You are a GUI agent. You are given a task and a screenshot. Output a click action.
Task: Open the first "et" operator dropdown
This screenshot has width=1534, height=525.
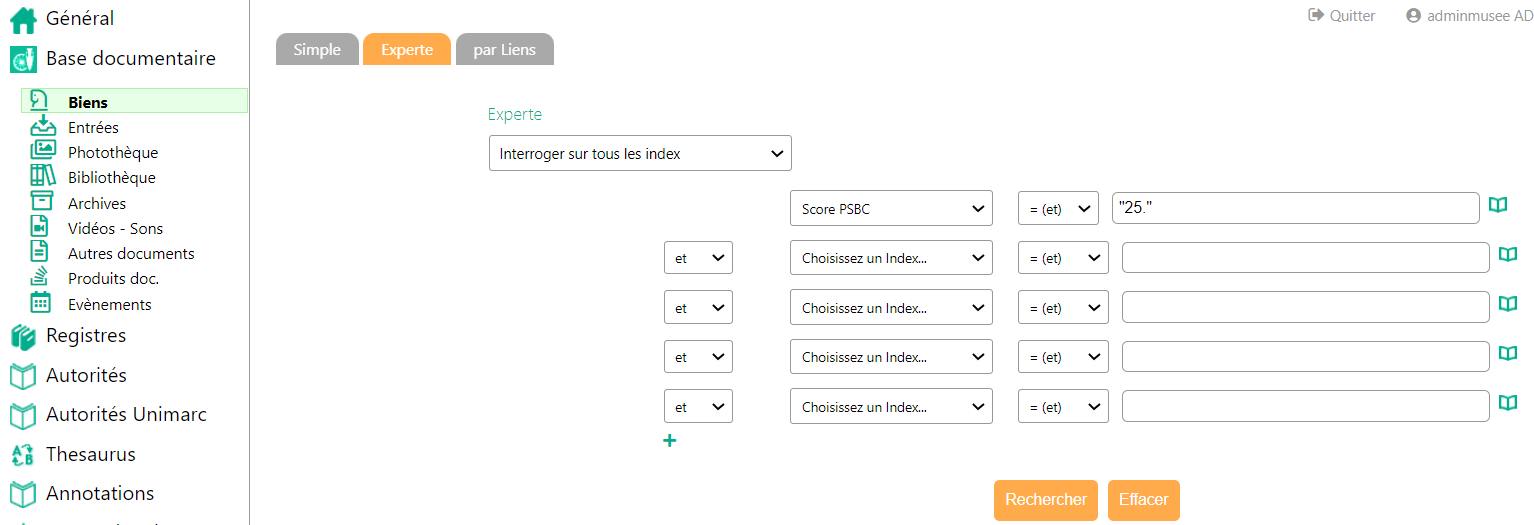(x=698, y=258)
